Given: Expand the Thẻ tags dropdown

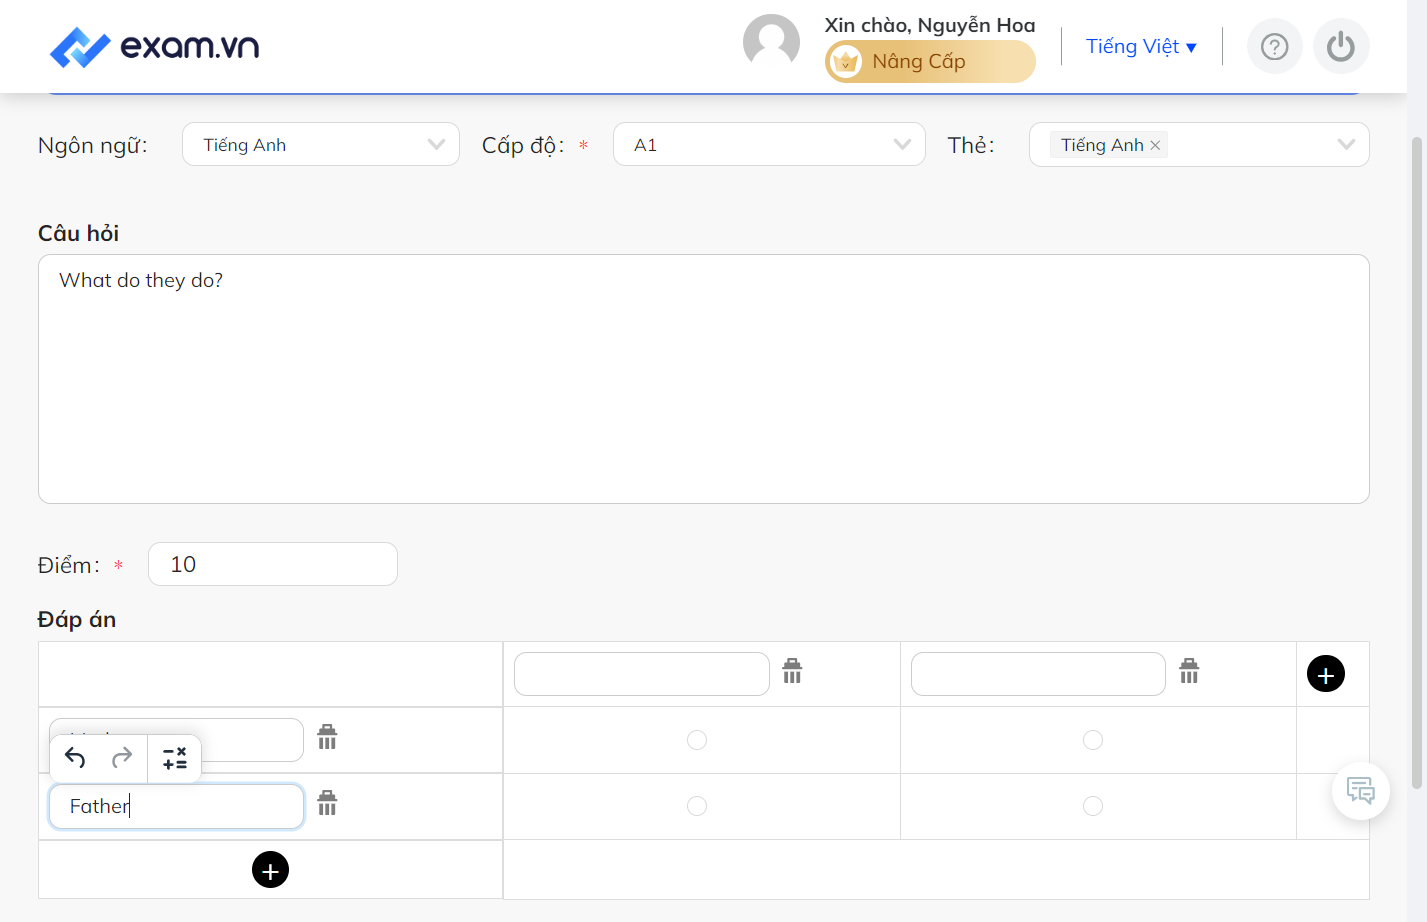Looking at the screenshot, I should pos(1346,145).
